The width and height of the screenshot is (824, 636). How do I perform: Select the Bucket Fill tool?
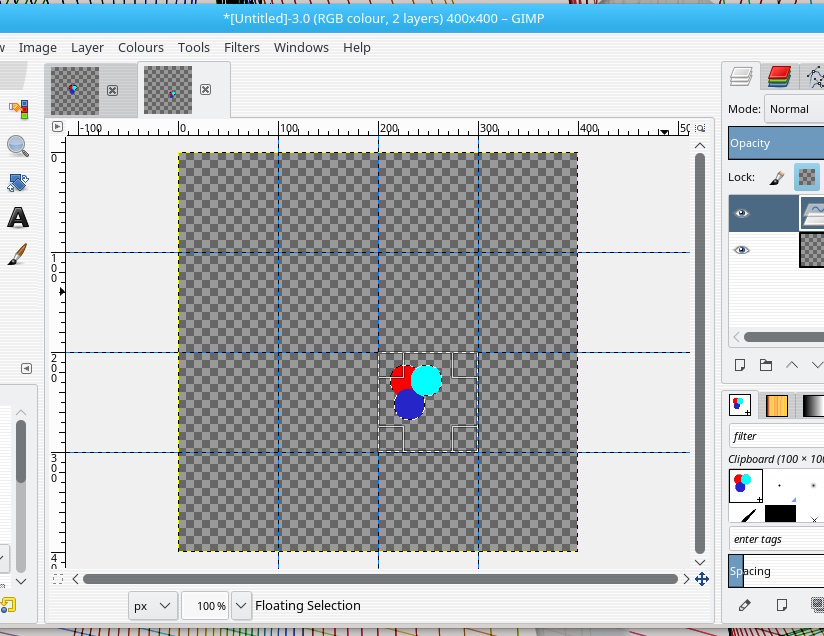coord(17,183)
